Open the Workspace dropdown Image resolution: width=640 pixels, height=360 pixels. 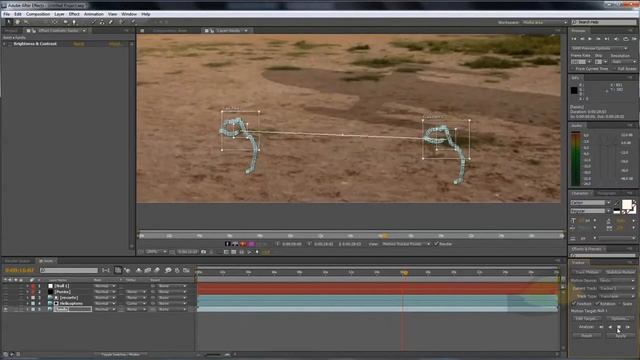tap(545, 22)
